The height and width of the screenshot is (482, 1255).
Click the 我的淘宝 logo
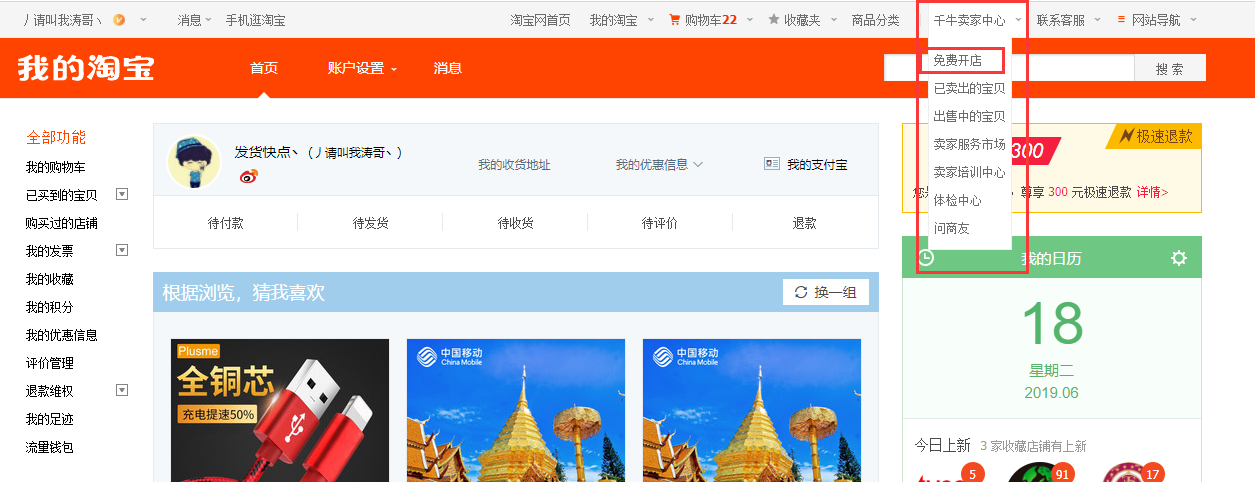pos(86,68)
